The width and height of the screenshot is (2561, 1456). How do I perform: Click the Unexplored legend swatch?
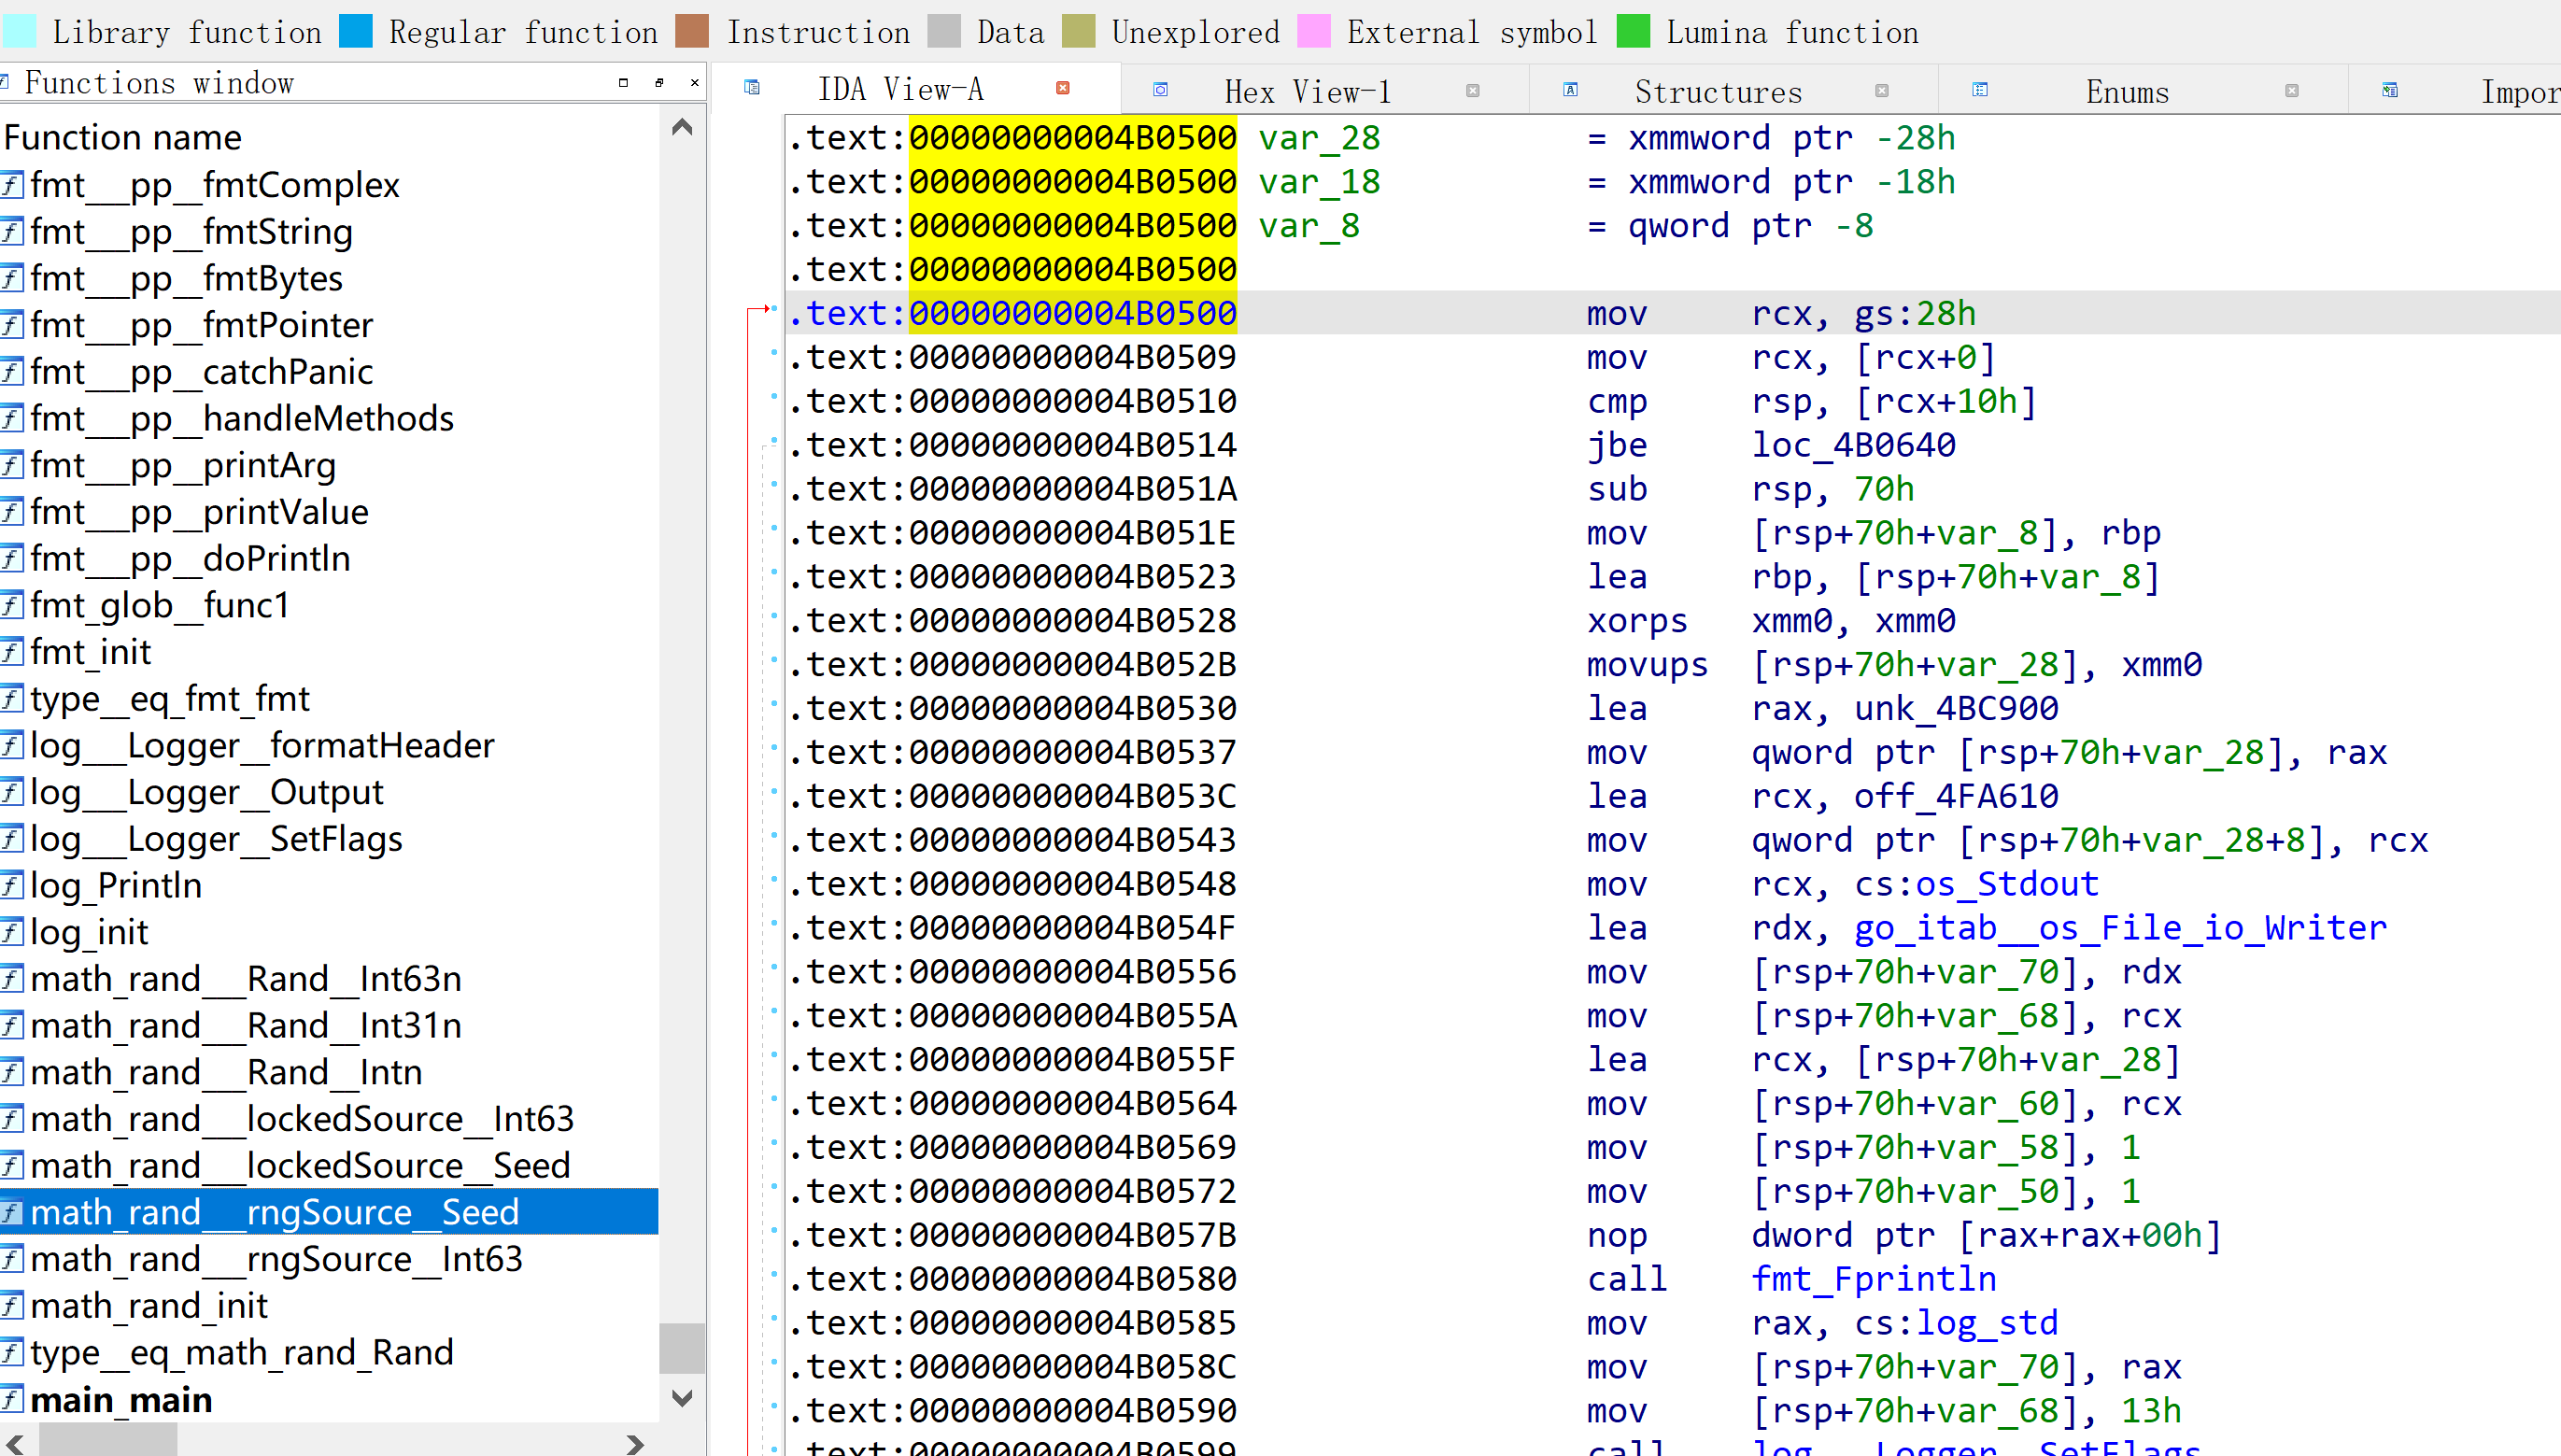pyautogui.click(x=1078, y=31)
